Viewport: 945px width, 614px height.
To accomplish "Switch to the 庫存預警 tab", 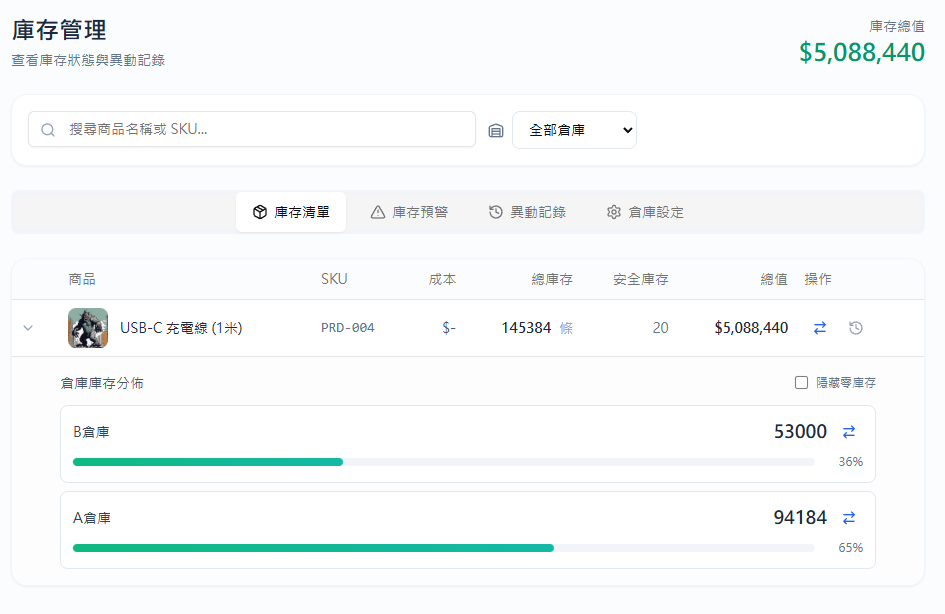I will tap(409, 212).
